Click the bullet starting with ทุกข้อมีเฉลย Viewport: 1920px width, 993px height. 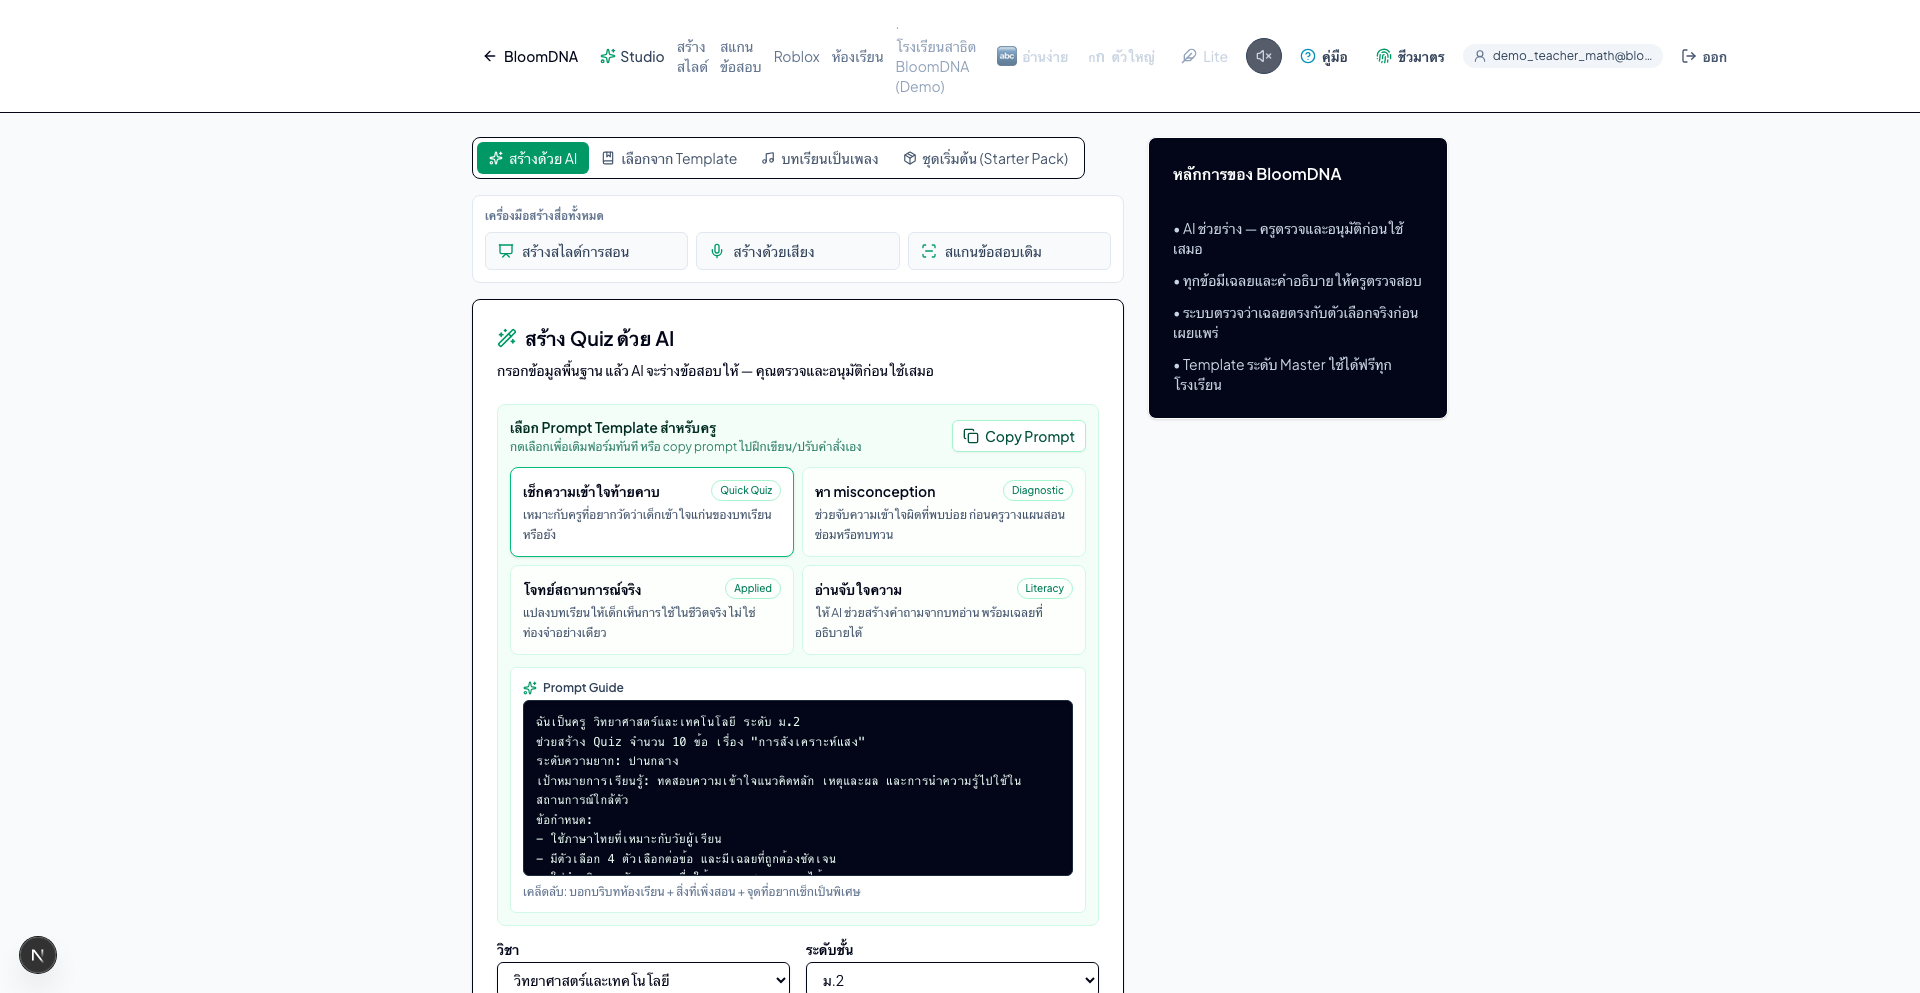[x=1297, y=280]
